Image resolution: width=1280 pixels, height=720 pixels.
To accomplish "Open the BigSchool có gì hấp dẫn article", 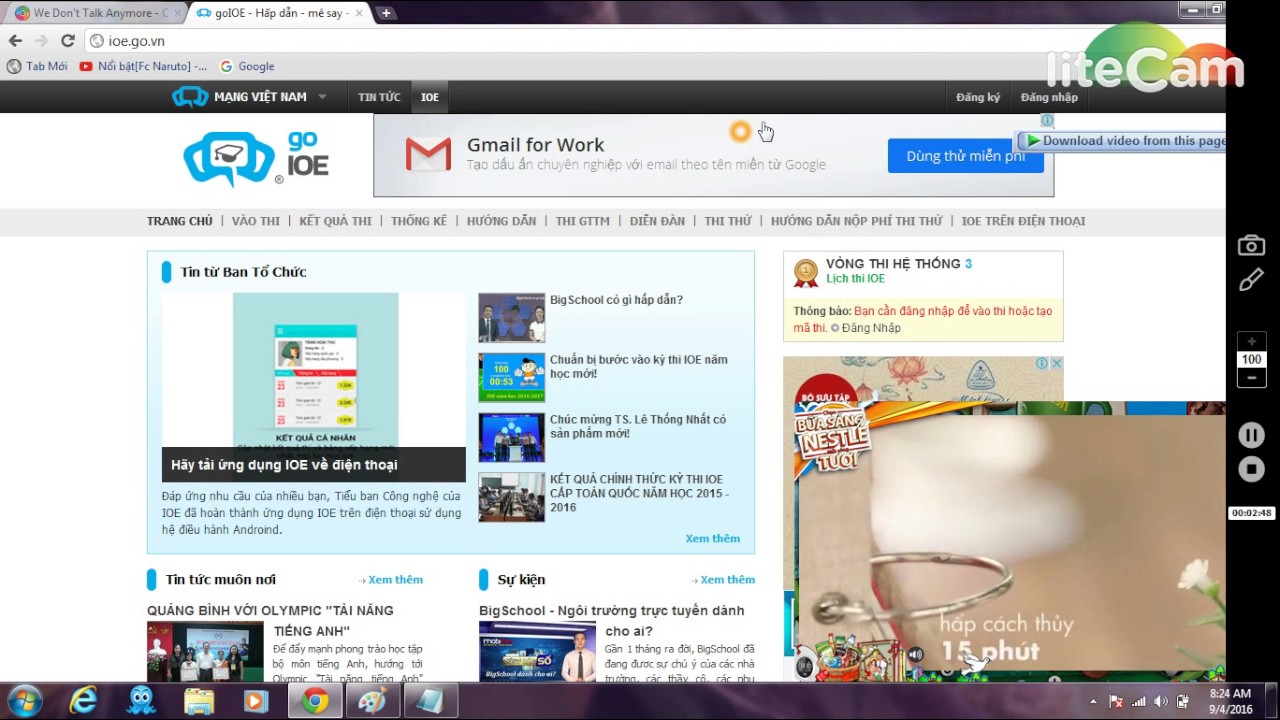I will (616, 300).
